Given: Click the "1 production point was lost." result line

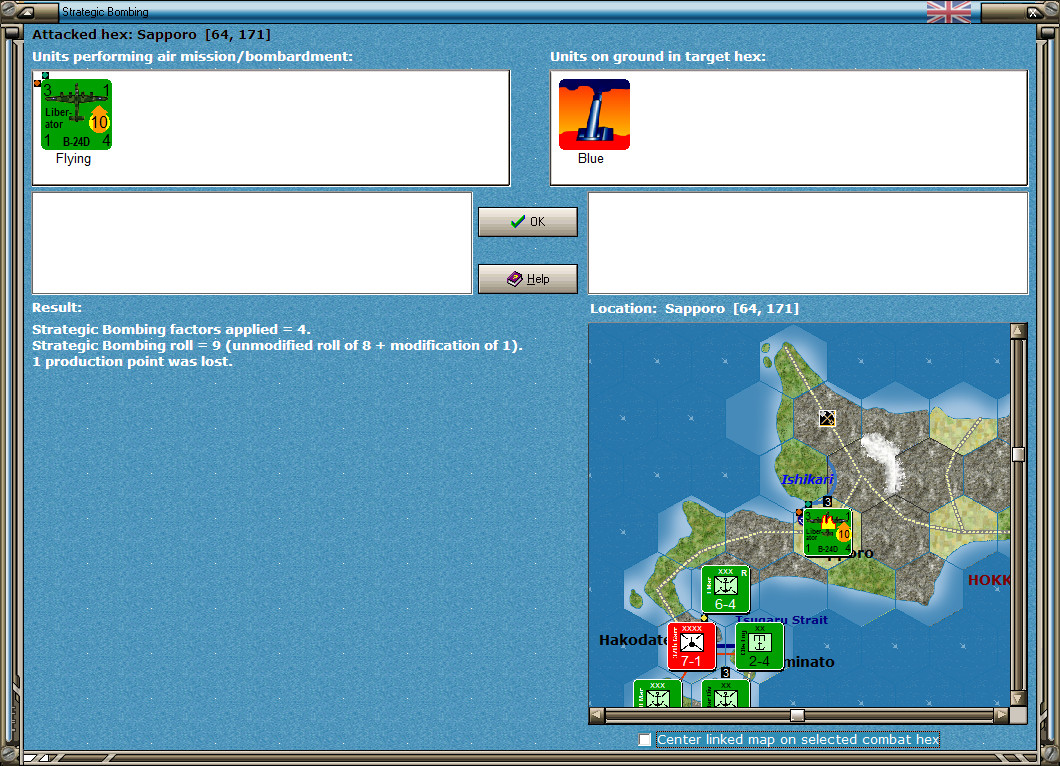Looking at the screenshot, I should 132,362.
